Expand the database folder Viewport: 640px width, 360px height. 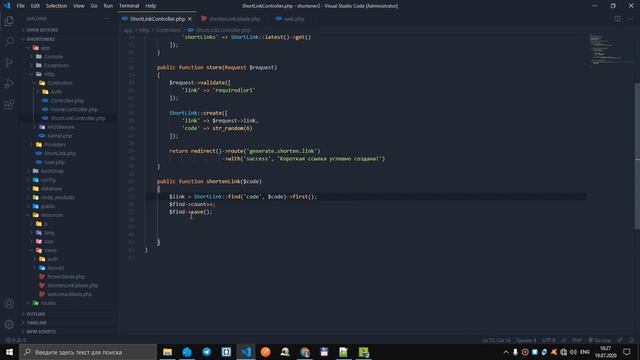(x=51, y=189)
